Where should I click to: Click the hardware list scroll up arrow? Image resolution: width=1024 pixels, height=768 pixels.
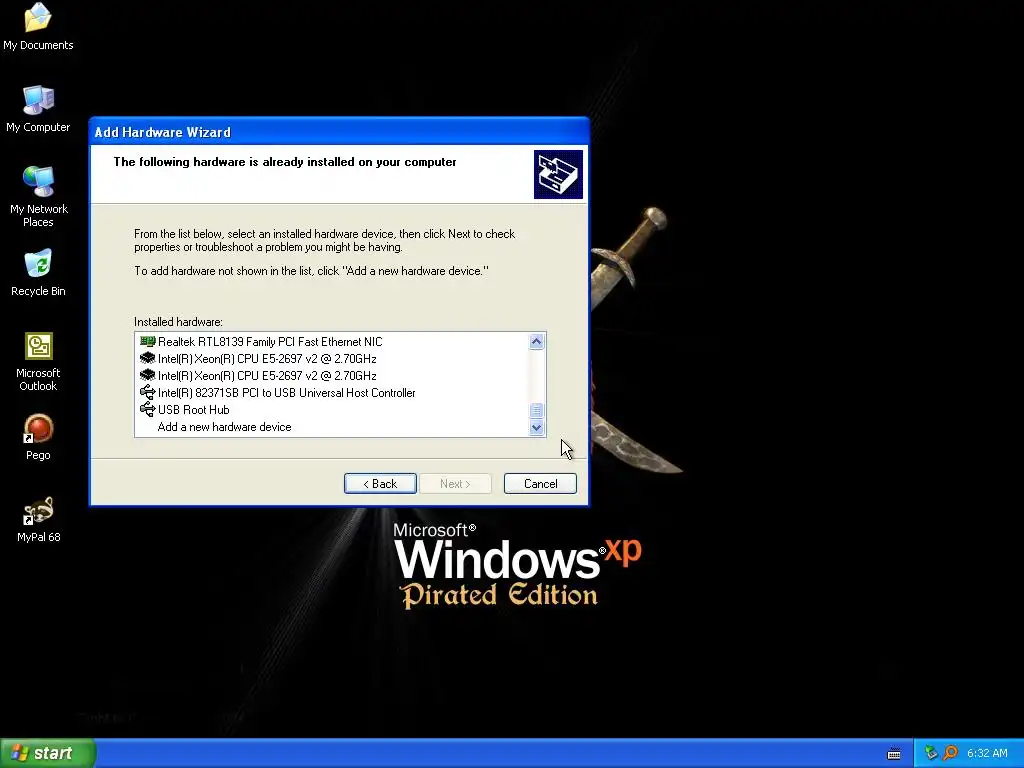pos(536,342)
